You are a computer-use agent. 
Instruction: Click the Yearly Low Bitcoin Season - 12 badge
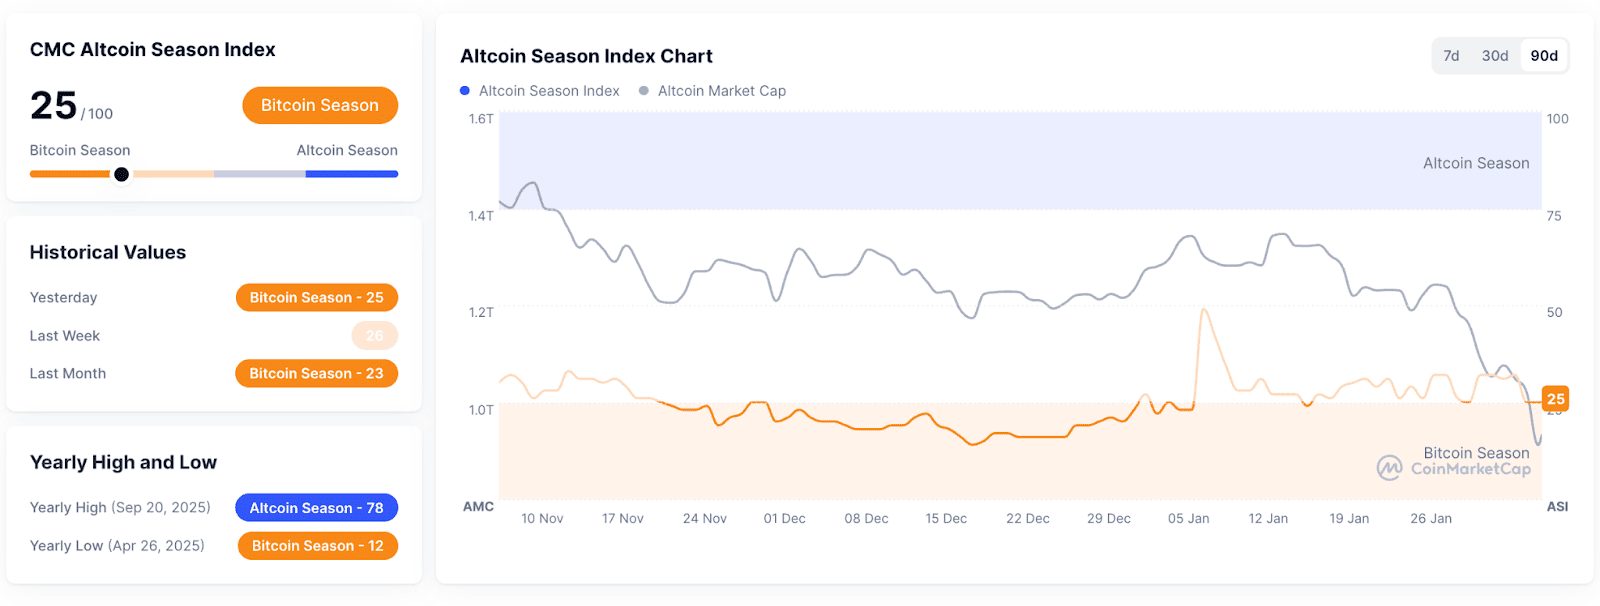pyautogui.click(x=317, y=546)
